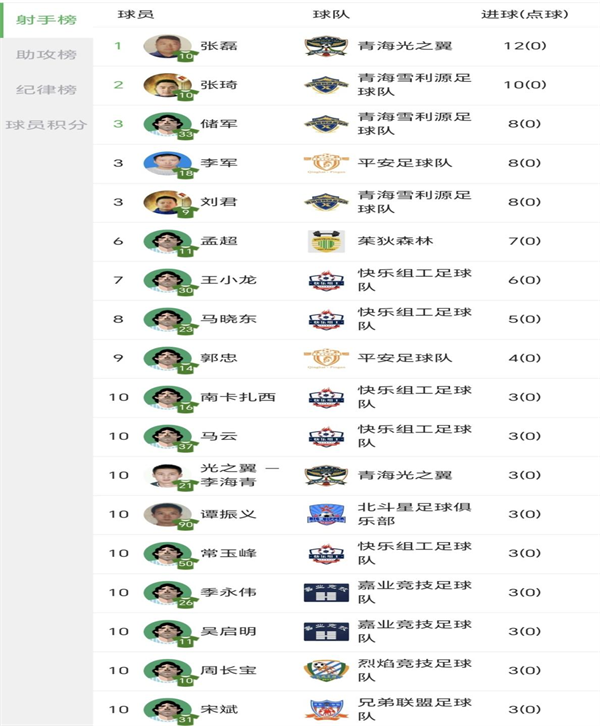Click the 北斗星足球俱乐部 team logo

[x=326, y=514]
